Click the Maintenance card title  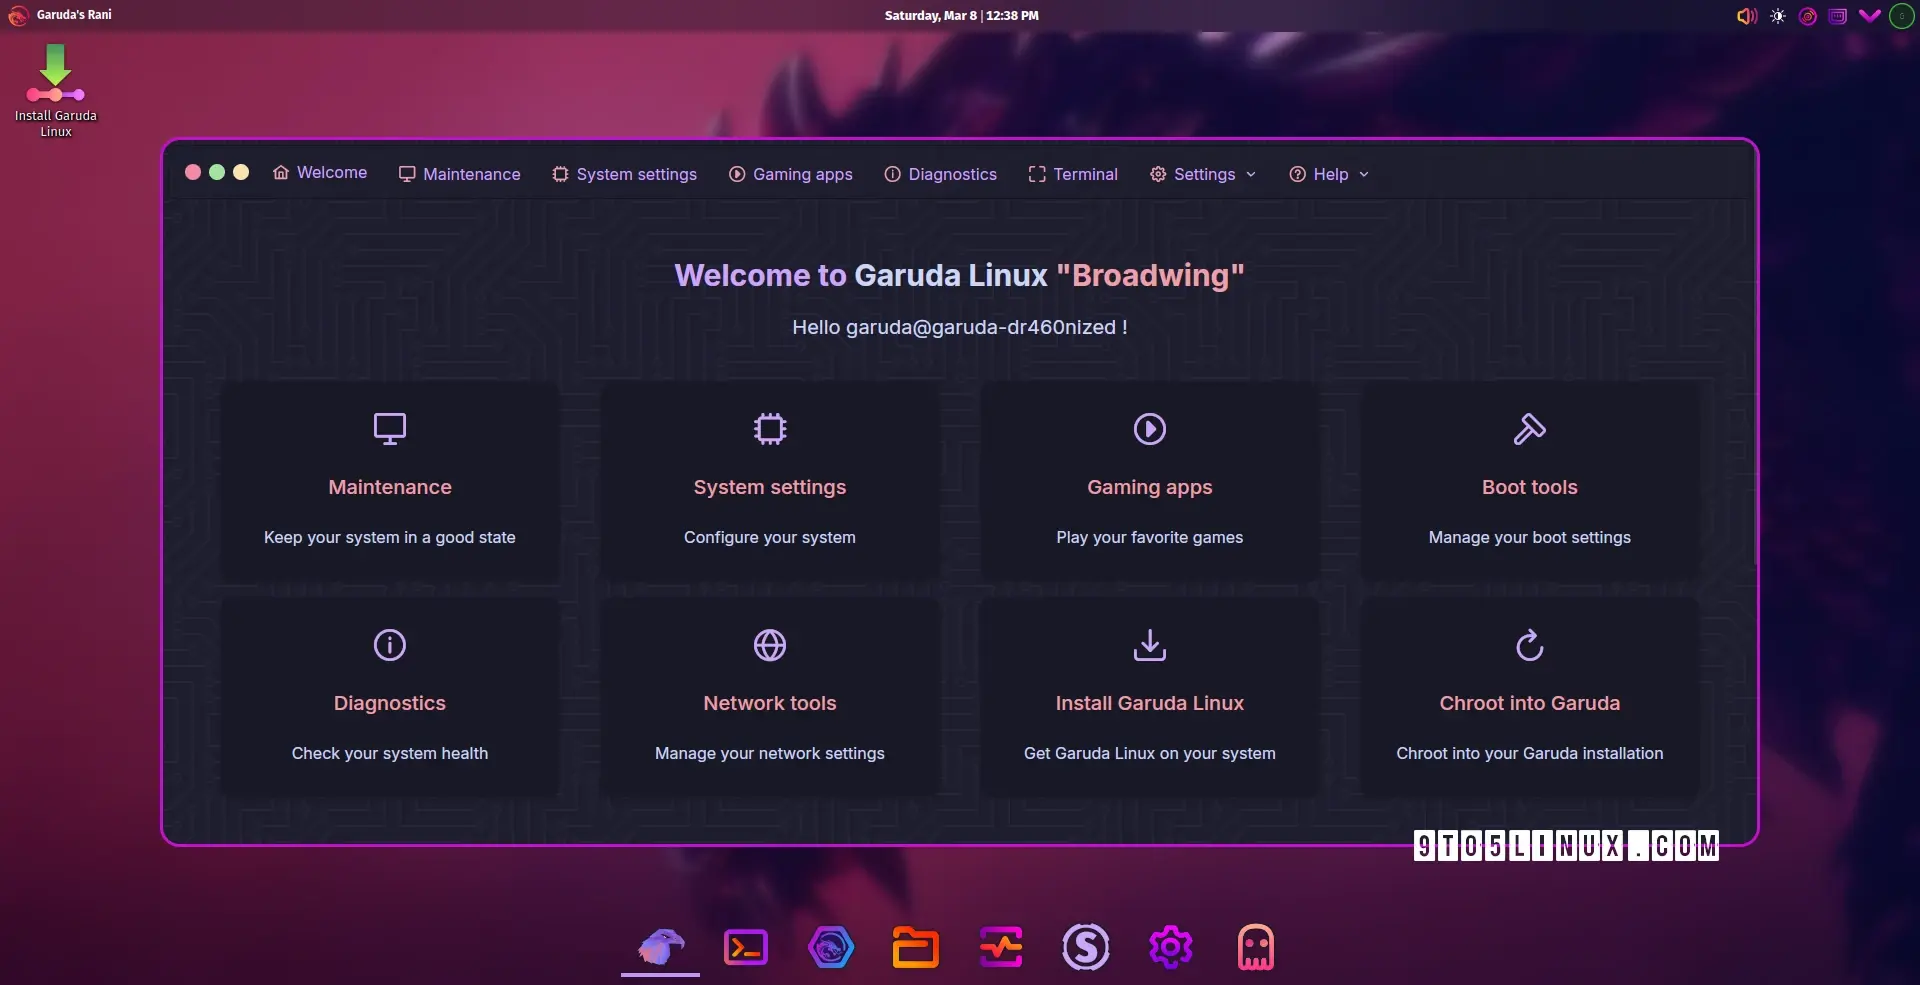[390, 487]
